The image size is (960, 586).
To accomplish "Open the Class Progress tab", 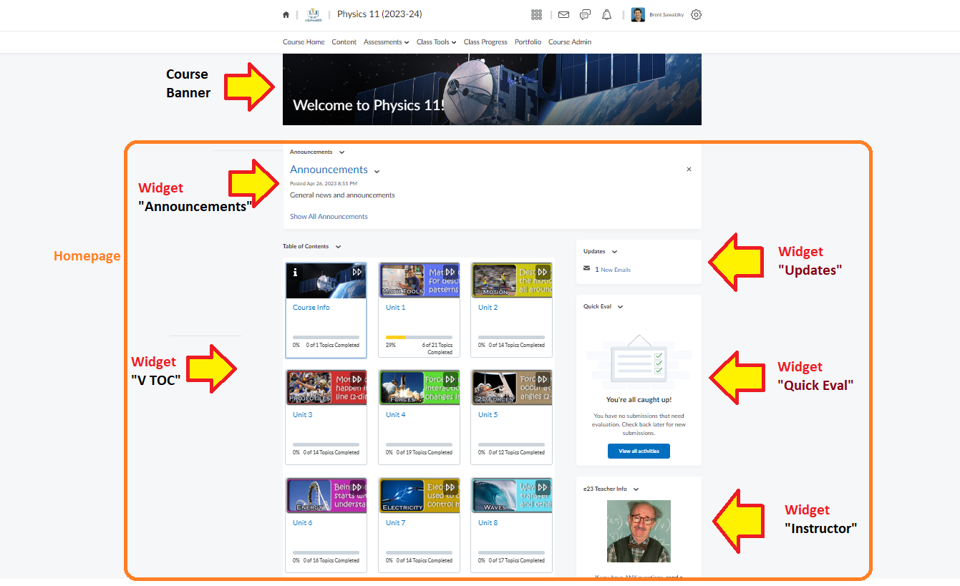I will point(485,42).
